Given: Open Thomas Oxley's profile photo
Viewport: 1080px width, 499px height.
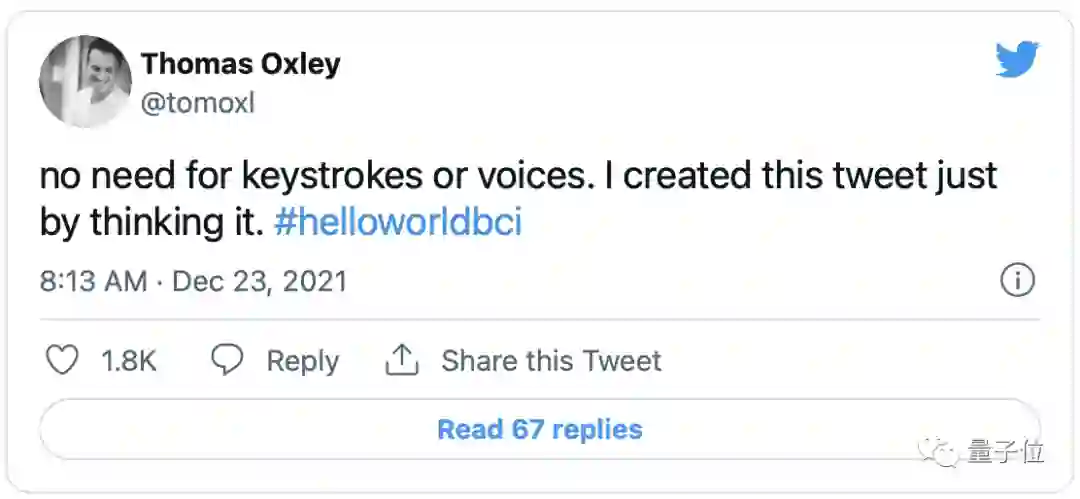Looking at the screenshot, I should pyautogui.click(x=85, y=81).
